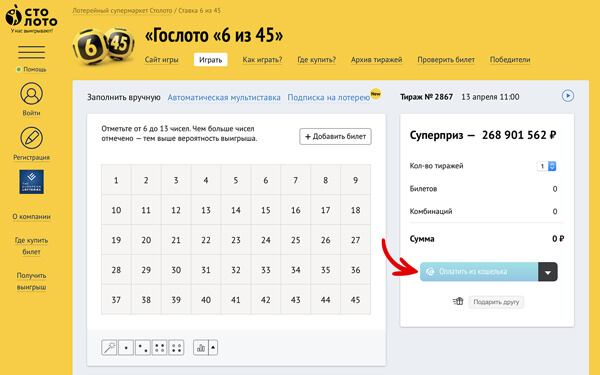The height and width of the screenshot is (375, 600).
Task: Click the Подарить другу button
Action: pos(496,302)
